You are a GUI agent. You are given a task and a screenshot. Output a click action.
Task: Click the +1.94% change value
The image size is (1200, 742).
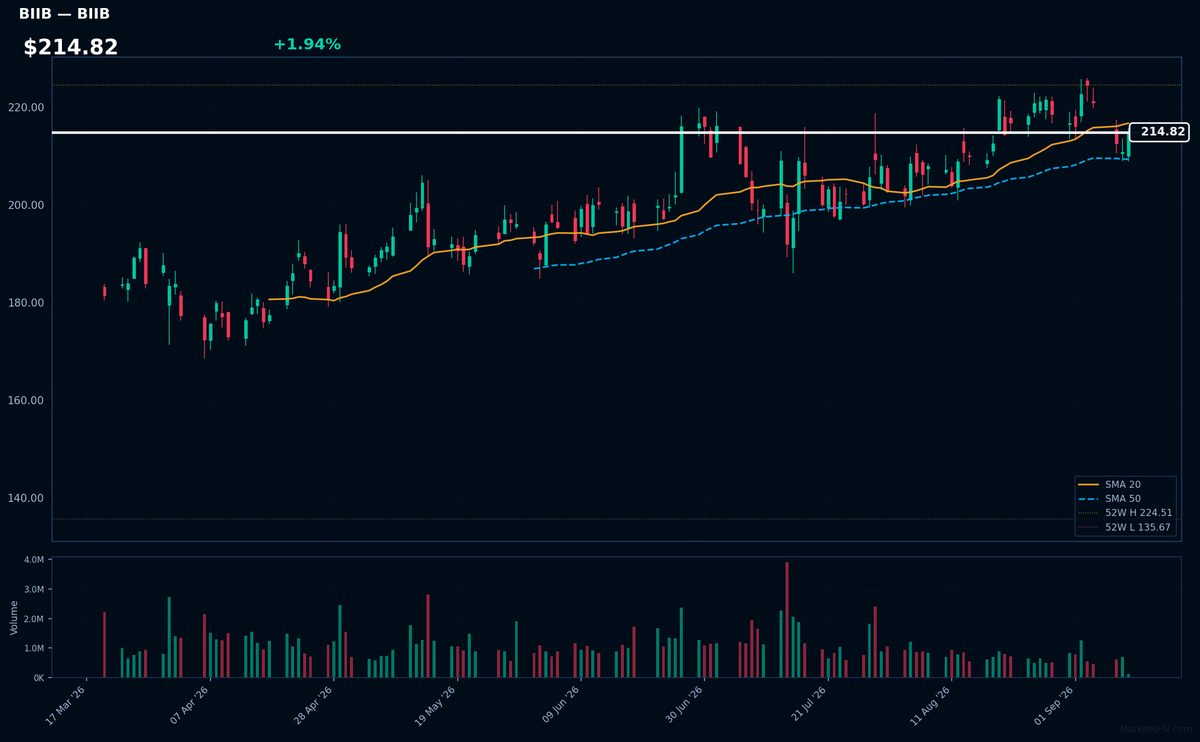pyautogui.click(x=307, y=44)
